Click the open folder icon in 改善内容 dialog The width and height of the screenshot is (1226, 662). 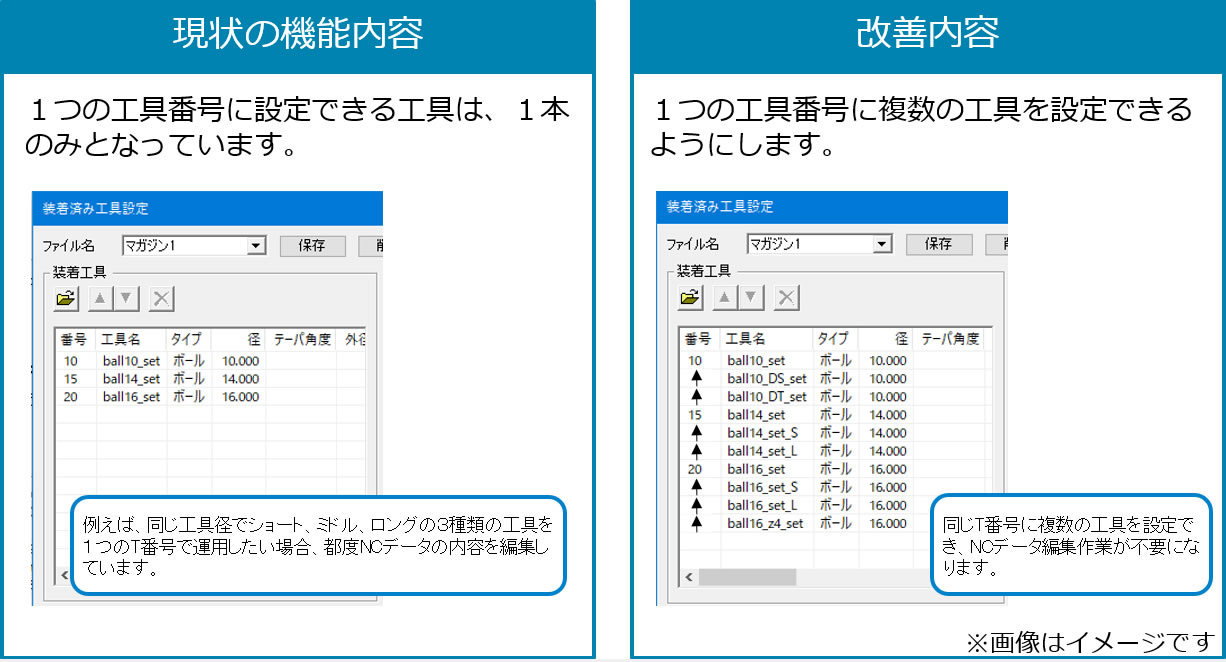click(x=690, y=297)
